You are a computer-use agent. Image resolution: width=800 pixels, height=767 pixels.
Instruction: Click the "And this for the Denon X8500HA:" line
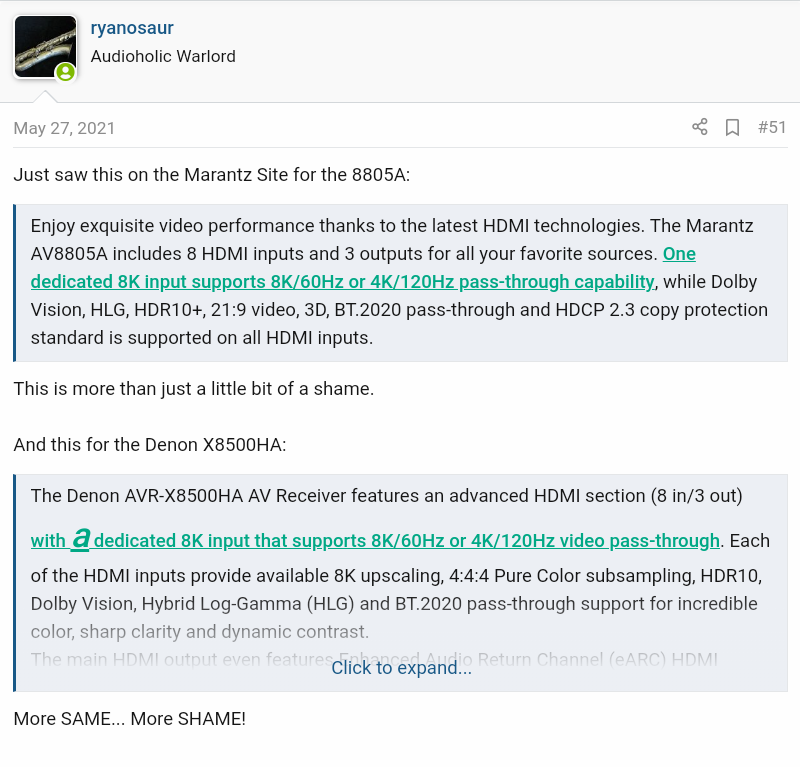[150, 444]
